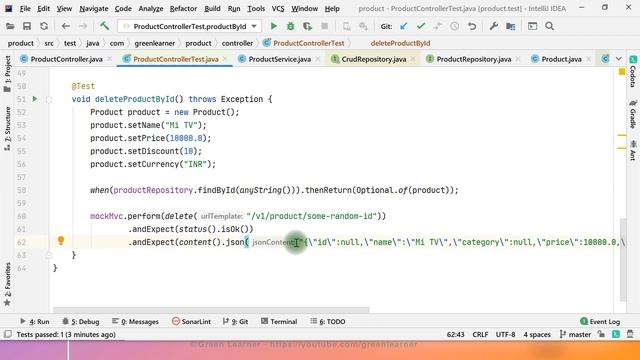Viewport: 640px width, 360px height.
Task: Collapse deleteProductById method fold marker at line 51
Action: pos(49,99)
